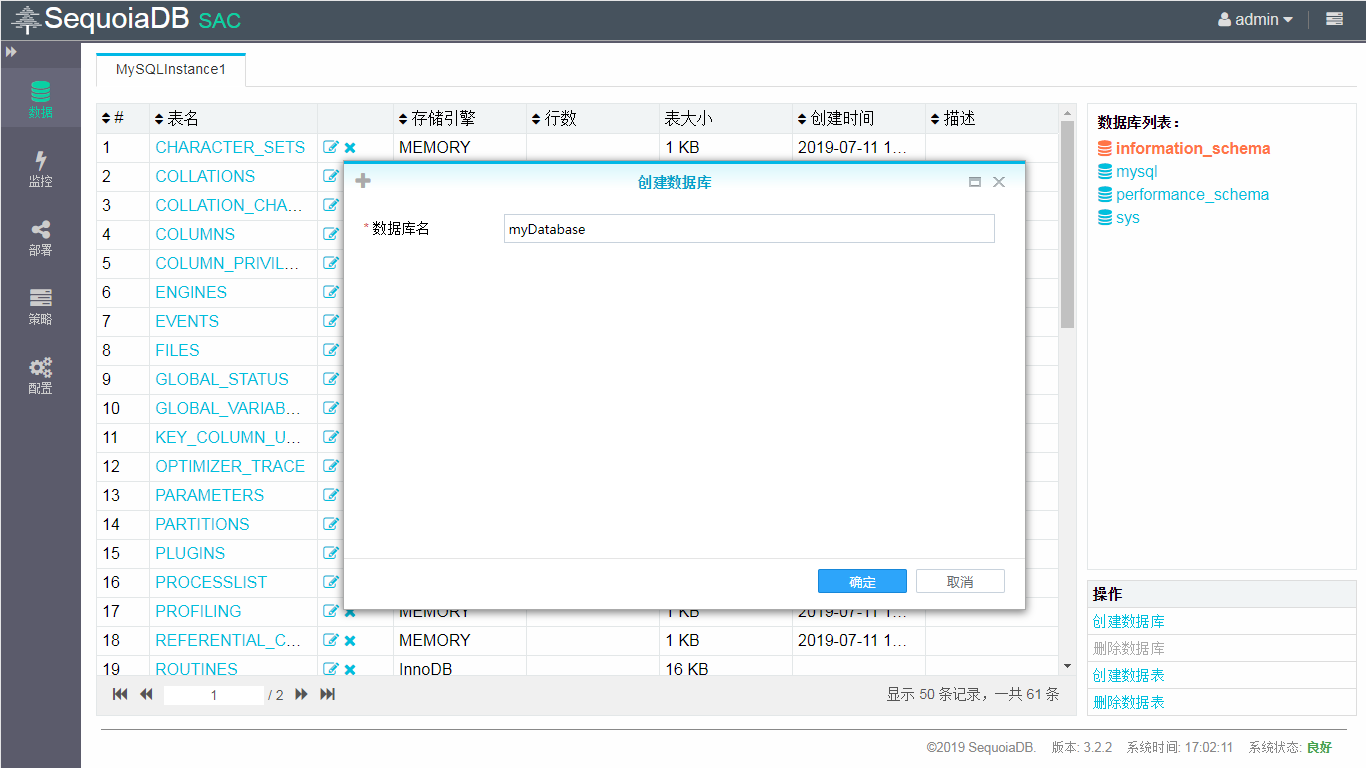This screenshot has height=768, width=1366.
Task: Go to the last page of records
Action: (x=327, y=694)
